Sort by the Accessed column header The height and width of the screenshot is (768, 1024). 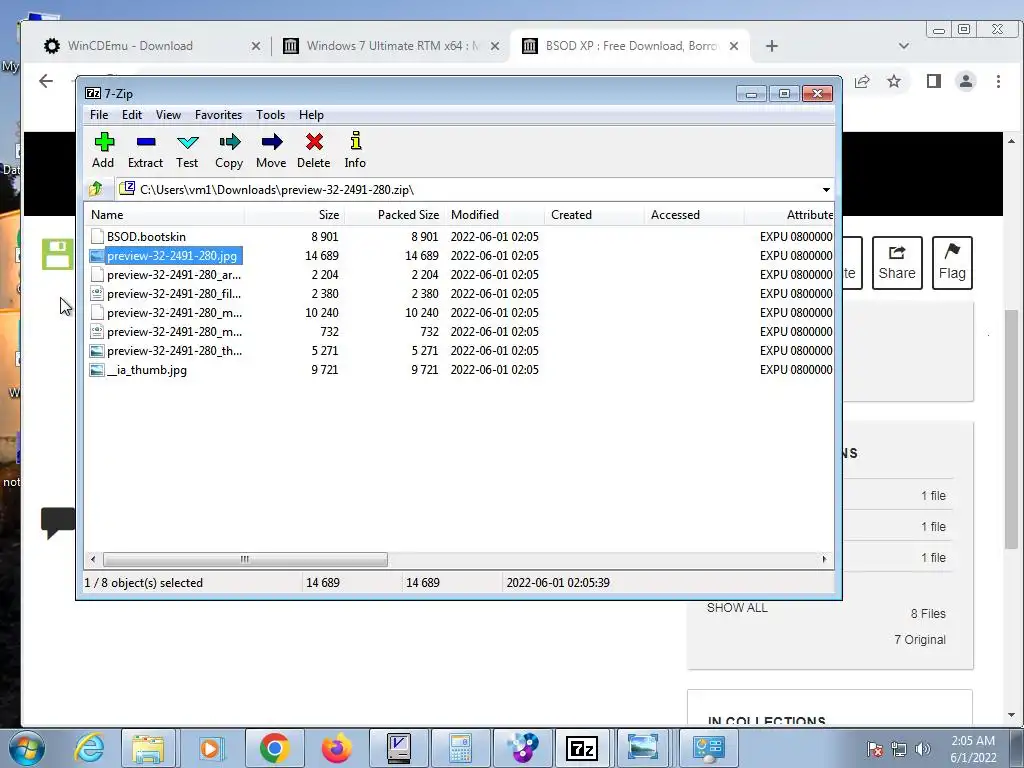pyautogui.click(x=694, y=215)
